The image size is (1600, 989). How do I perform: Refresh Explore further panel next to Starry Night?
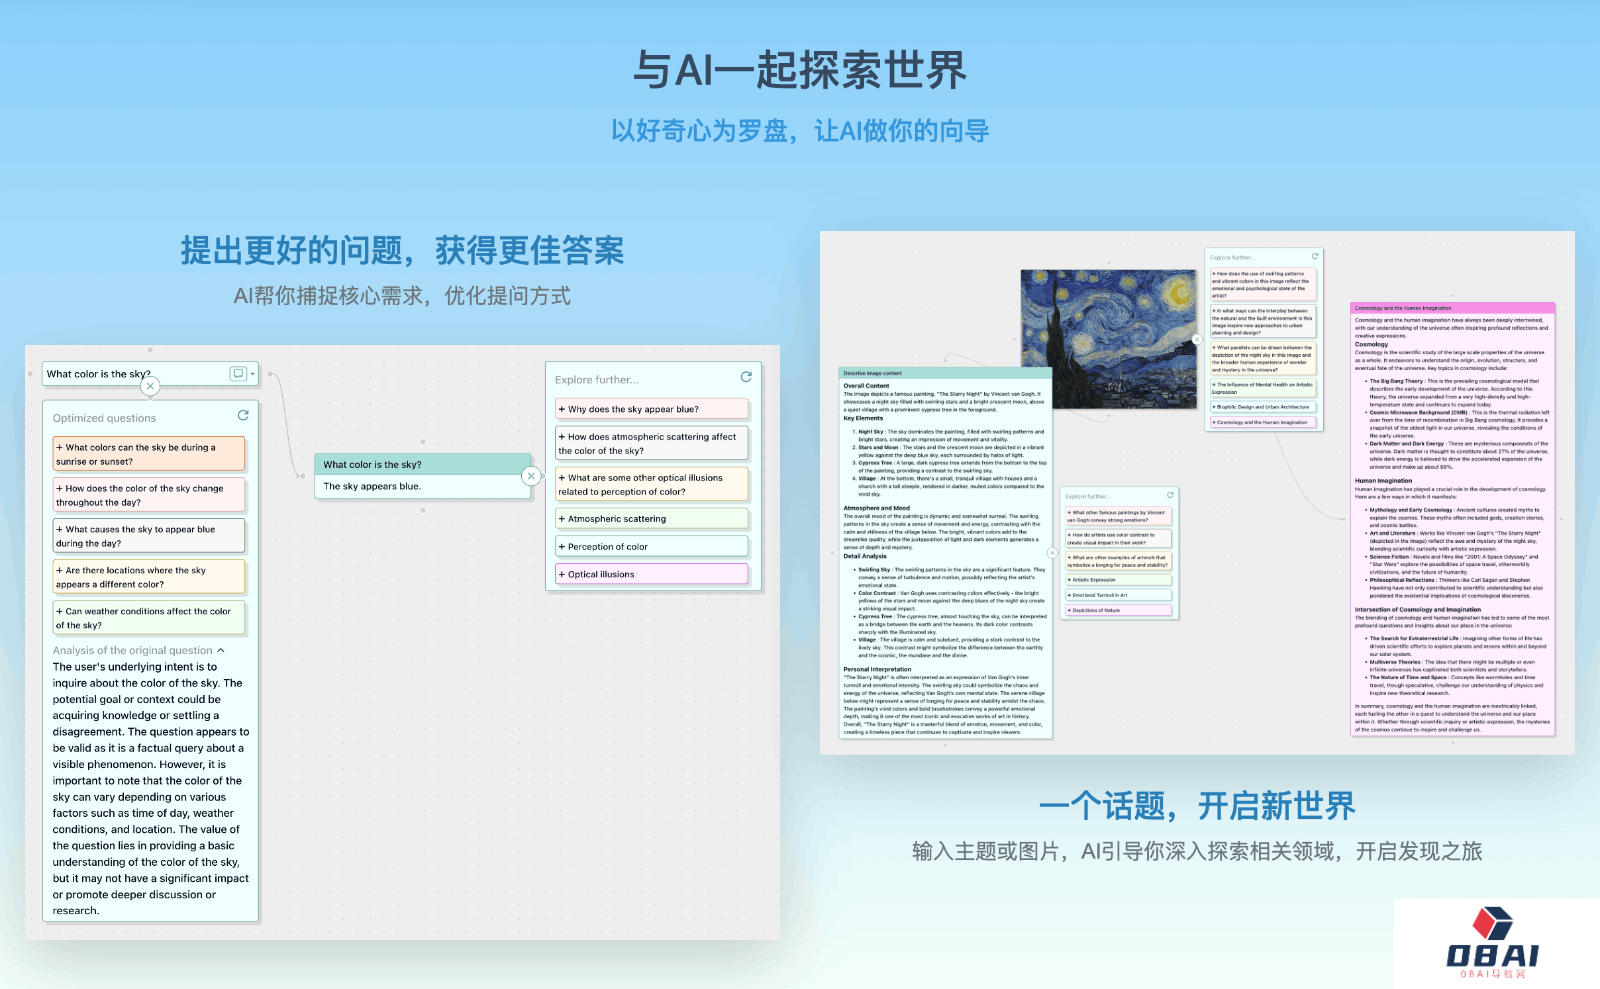click(x=1315, y=256)
